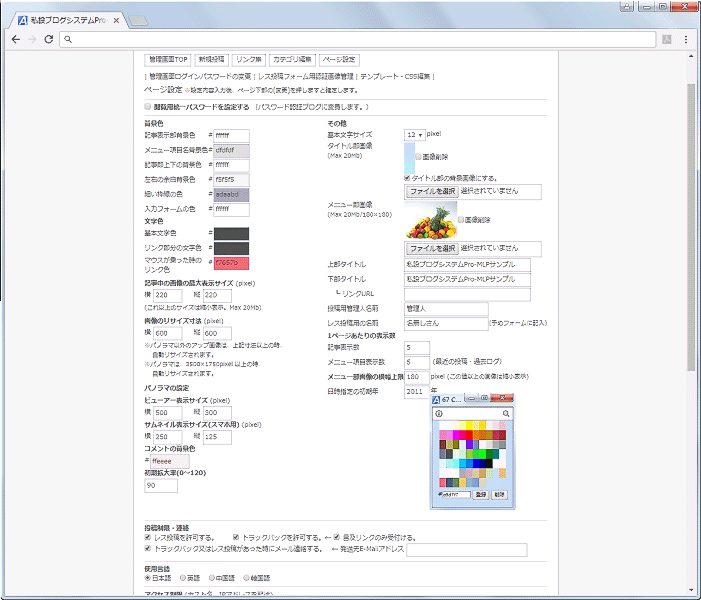Select the 英語 language radio button
The height and width of the screenshot is (600, 701).
click(184, 577)
